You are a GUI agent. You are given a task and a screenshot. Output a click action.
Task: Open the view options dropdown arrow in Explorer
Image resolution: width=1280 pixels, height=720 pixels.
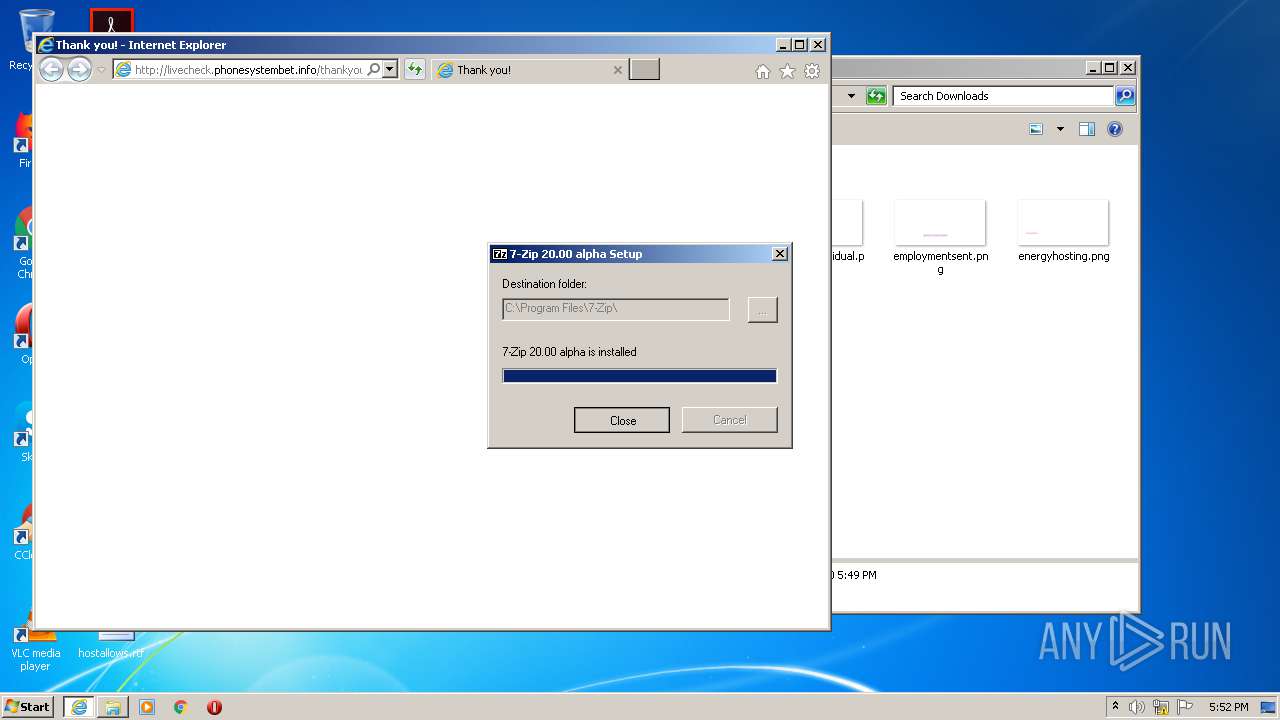point(1060,129)
